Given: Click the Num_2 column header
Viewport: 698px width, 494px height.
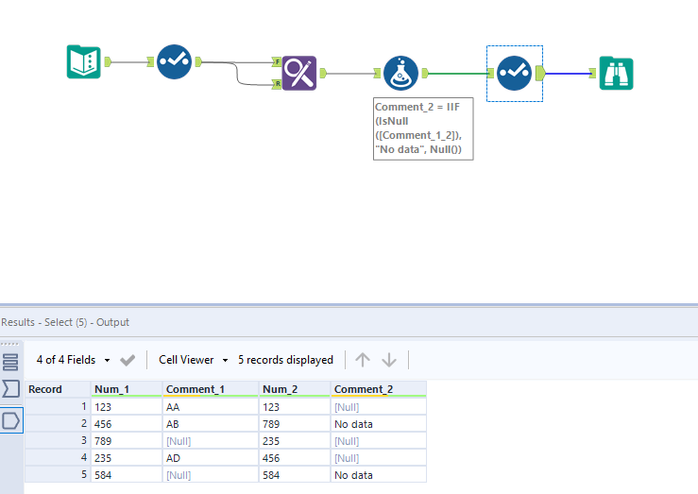Looking at the screenshot, I should pos(294,389).
